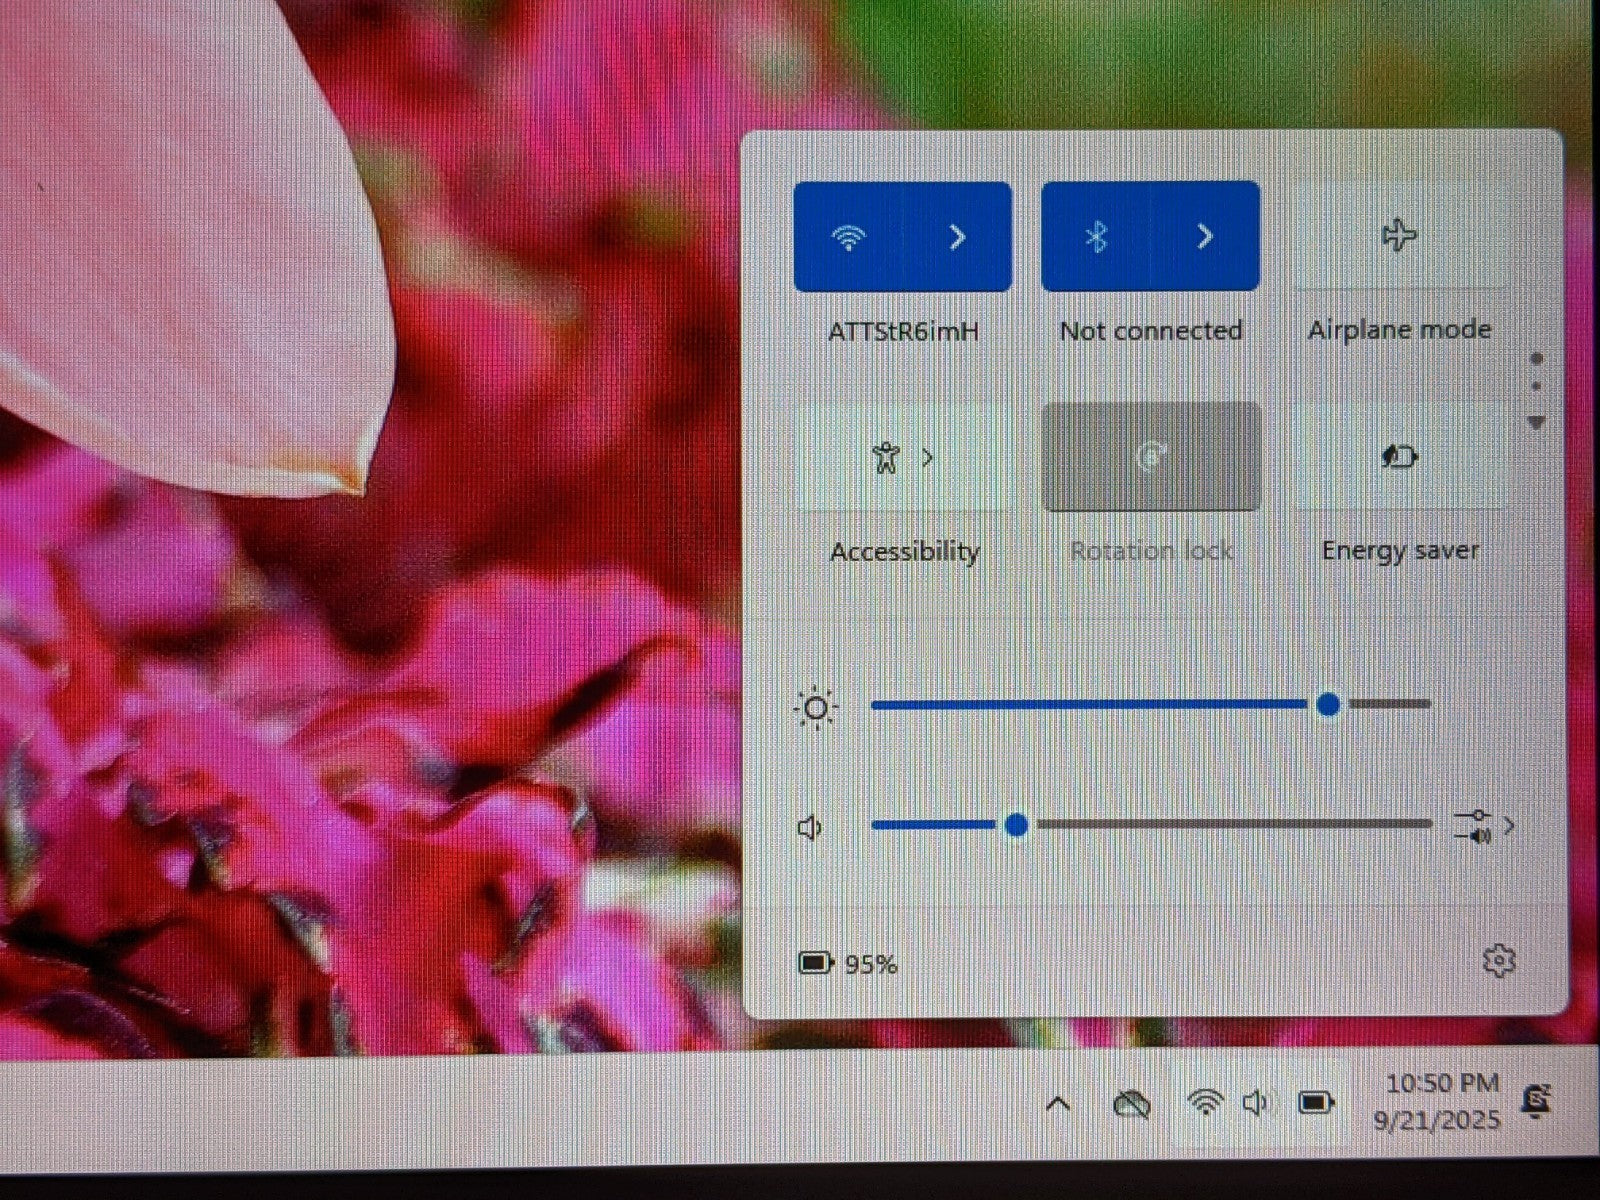Click the brightness sun icon
The width and height of the screenshot is (1600, 1200).
(815, 708)
